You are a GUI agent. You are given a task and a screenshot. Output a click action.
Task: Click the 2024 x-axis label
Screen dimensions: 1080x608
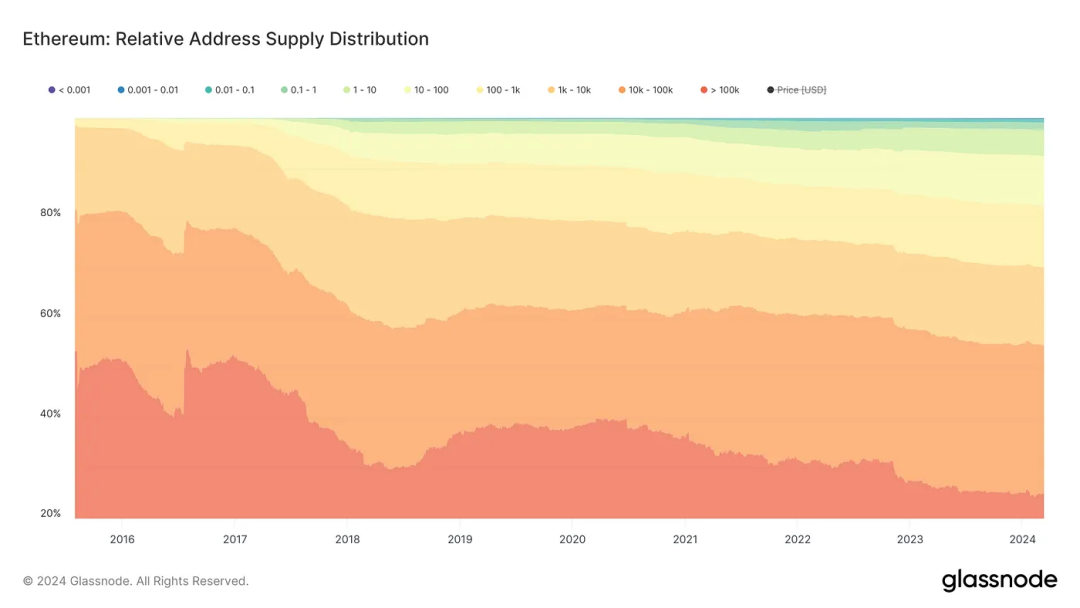pyautogui.click(x=1022, y=539)
